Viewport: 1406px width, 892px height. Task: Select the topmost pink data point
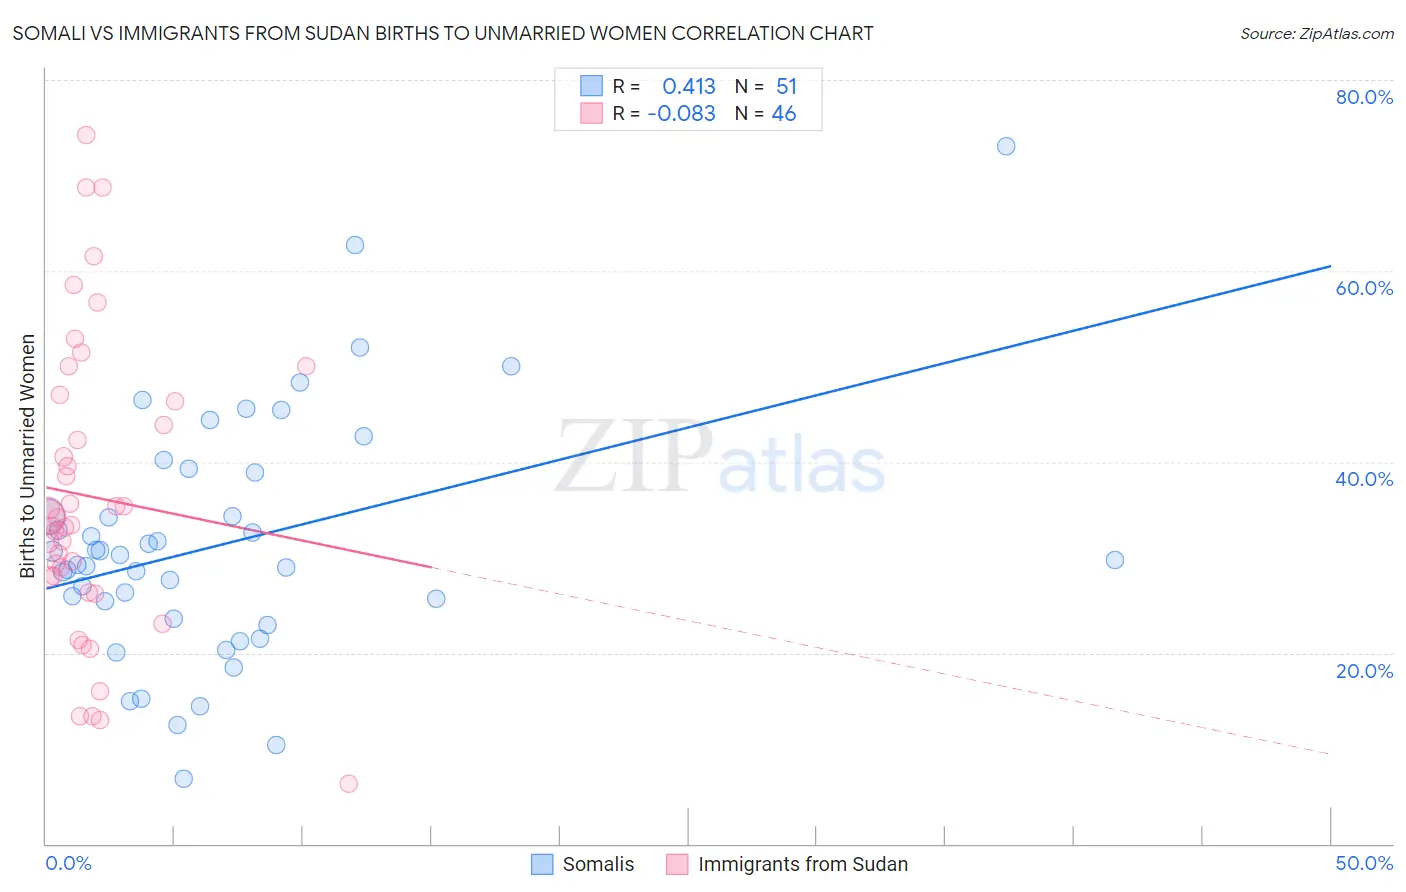tap(86, 135)
